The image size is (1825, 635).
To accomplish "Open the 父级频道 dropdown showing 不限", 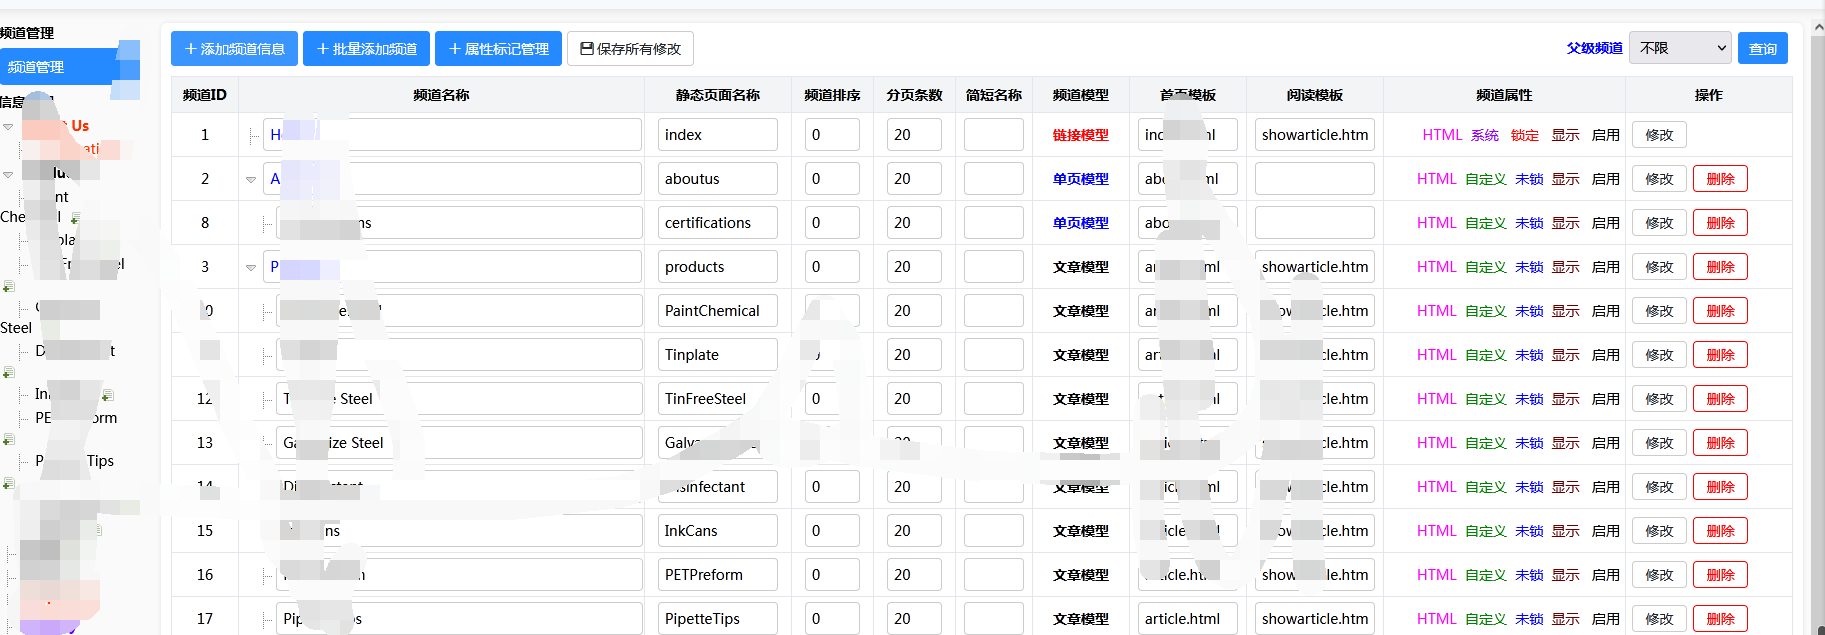I will point(1679,48).
